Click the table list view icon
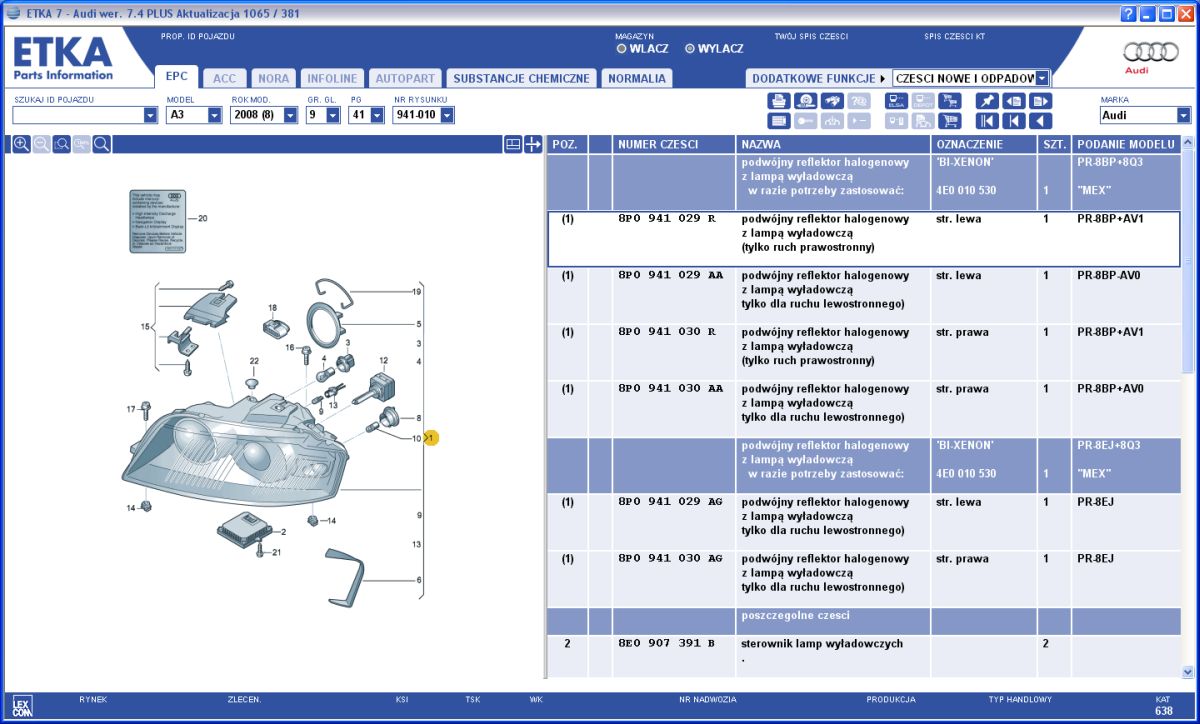Screen dimensions: 1200x724 (779, 121)
